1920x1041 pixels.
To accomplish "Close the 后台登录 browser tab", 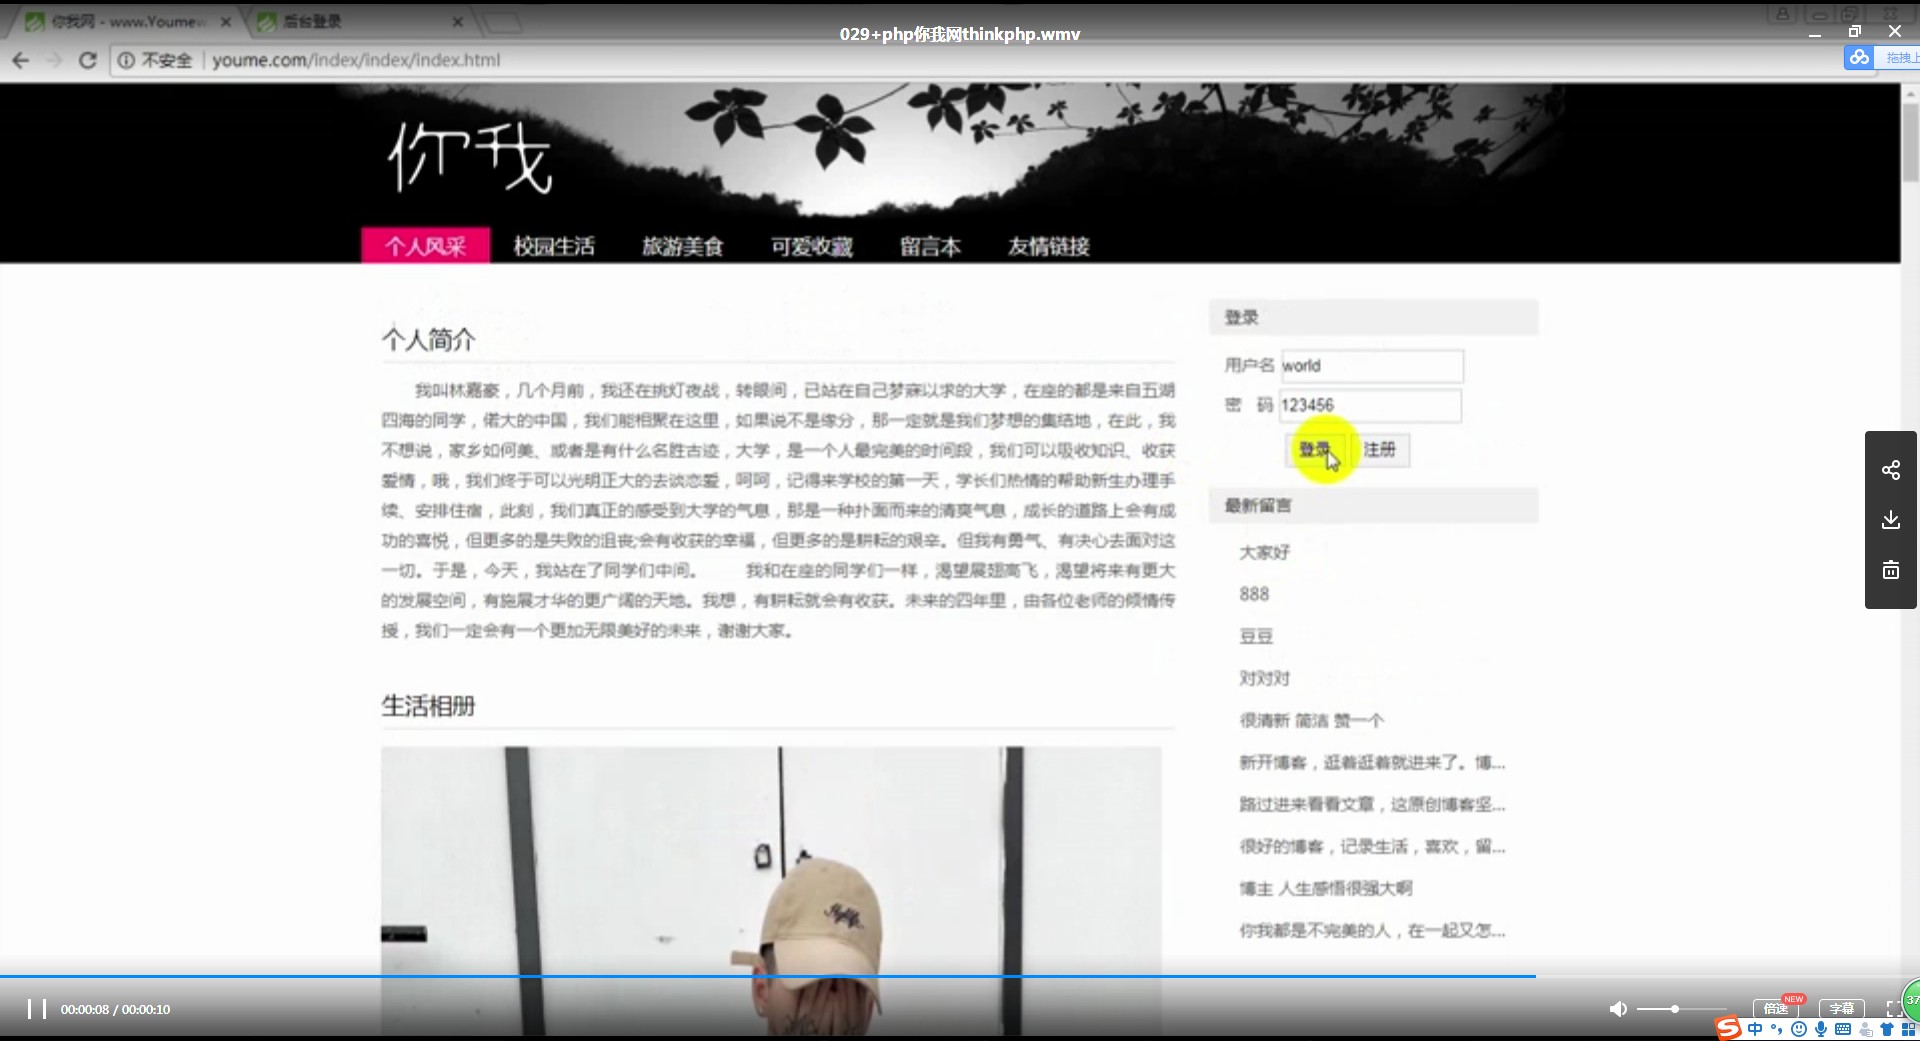I will [x=458, y=21].
